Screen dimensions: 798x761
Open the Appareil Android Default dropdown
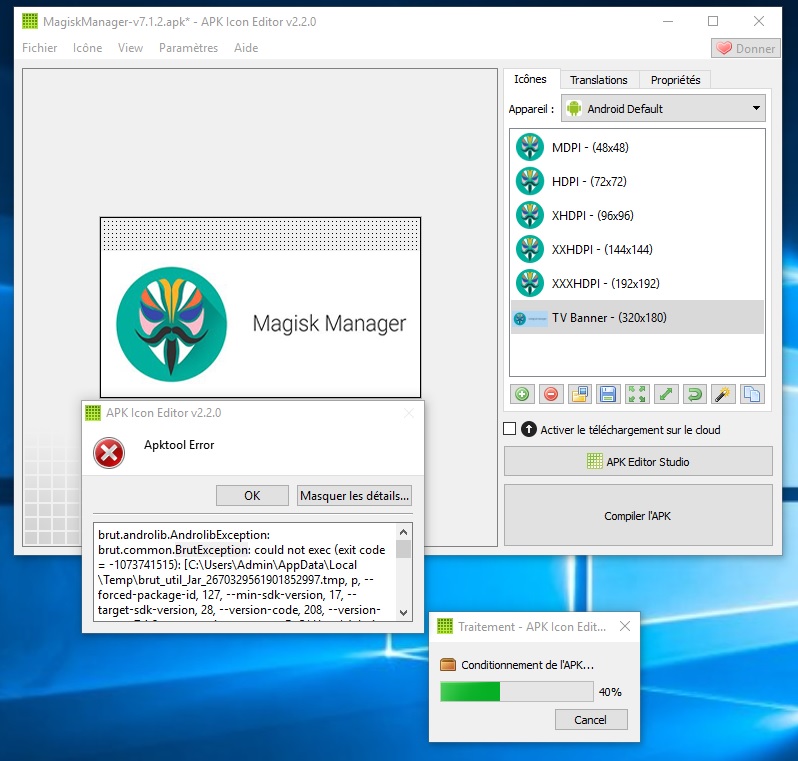click(x=663, y=108)
